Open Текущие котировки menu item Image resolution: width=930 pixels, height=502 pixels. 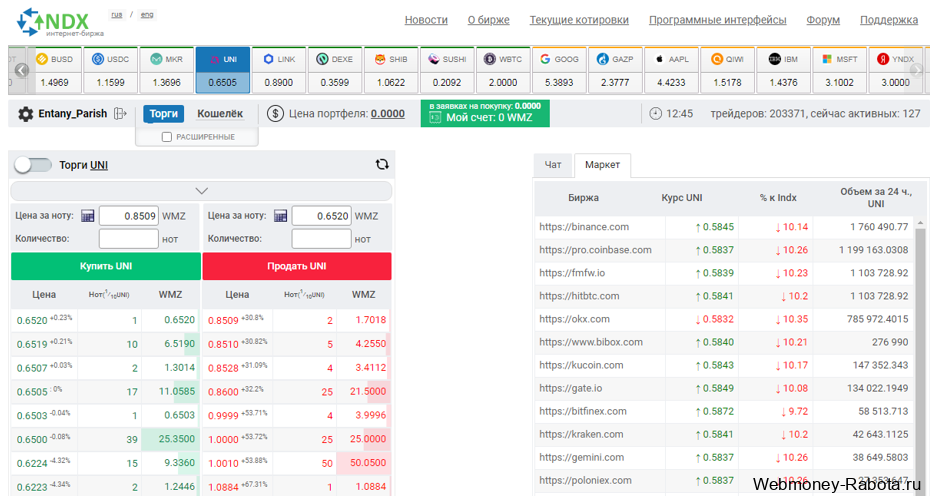(579, 20)
